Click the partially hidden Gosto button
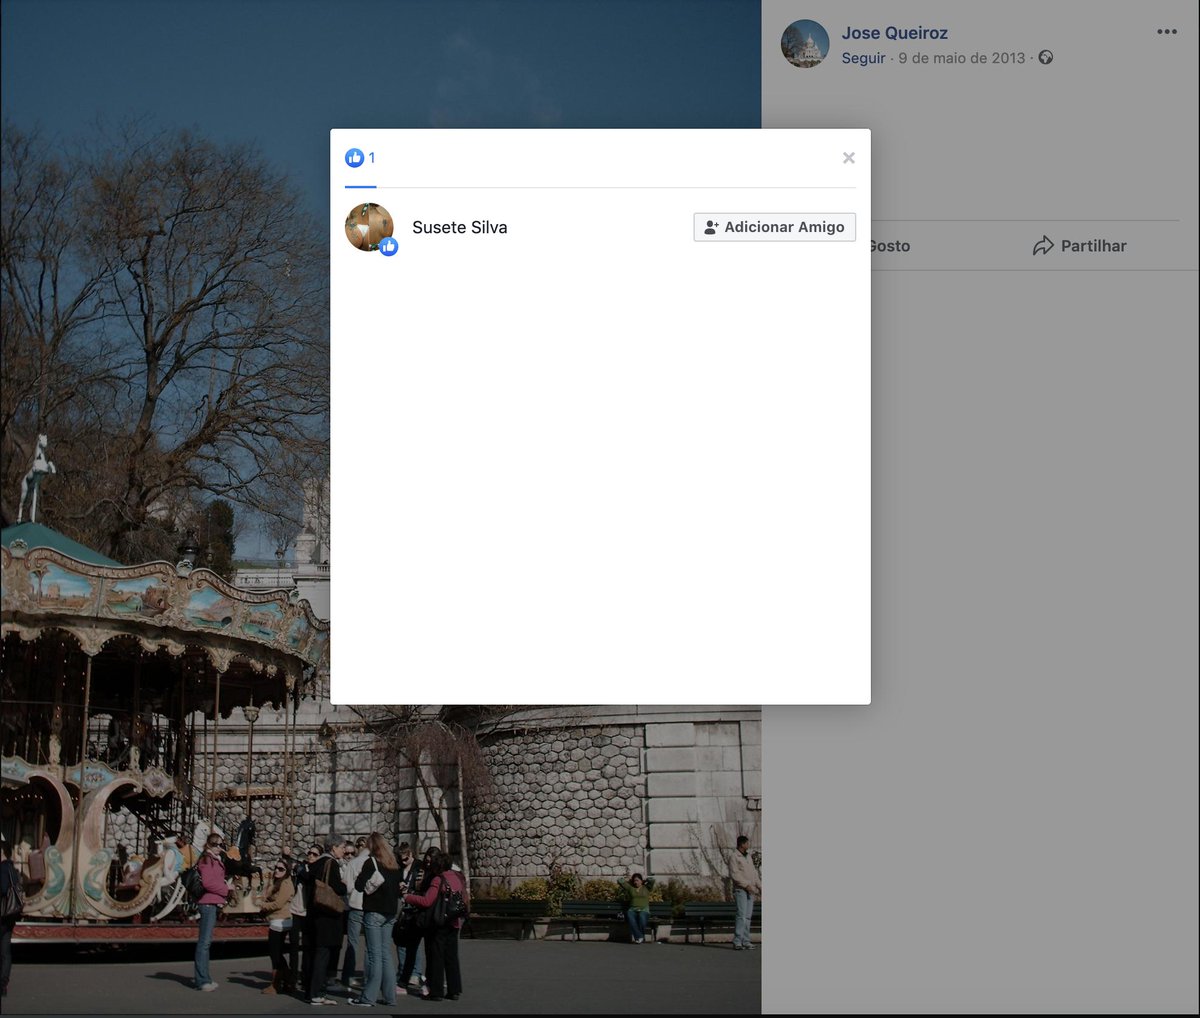The height and width of the screenshot is (1018, 1200). click(x=890, y=246)
